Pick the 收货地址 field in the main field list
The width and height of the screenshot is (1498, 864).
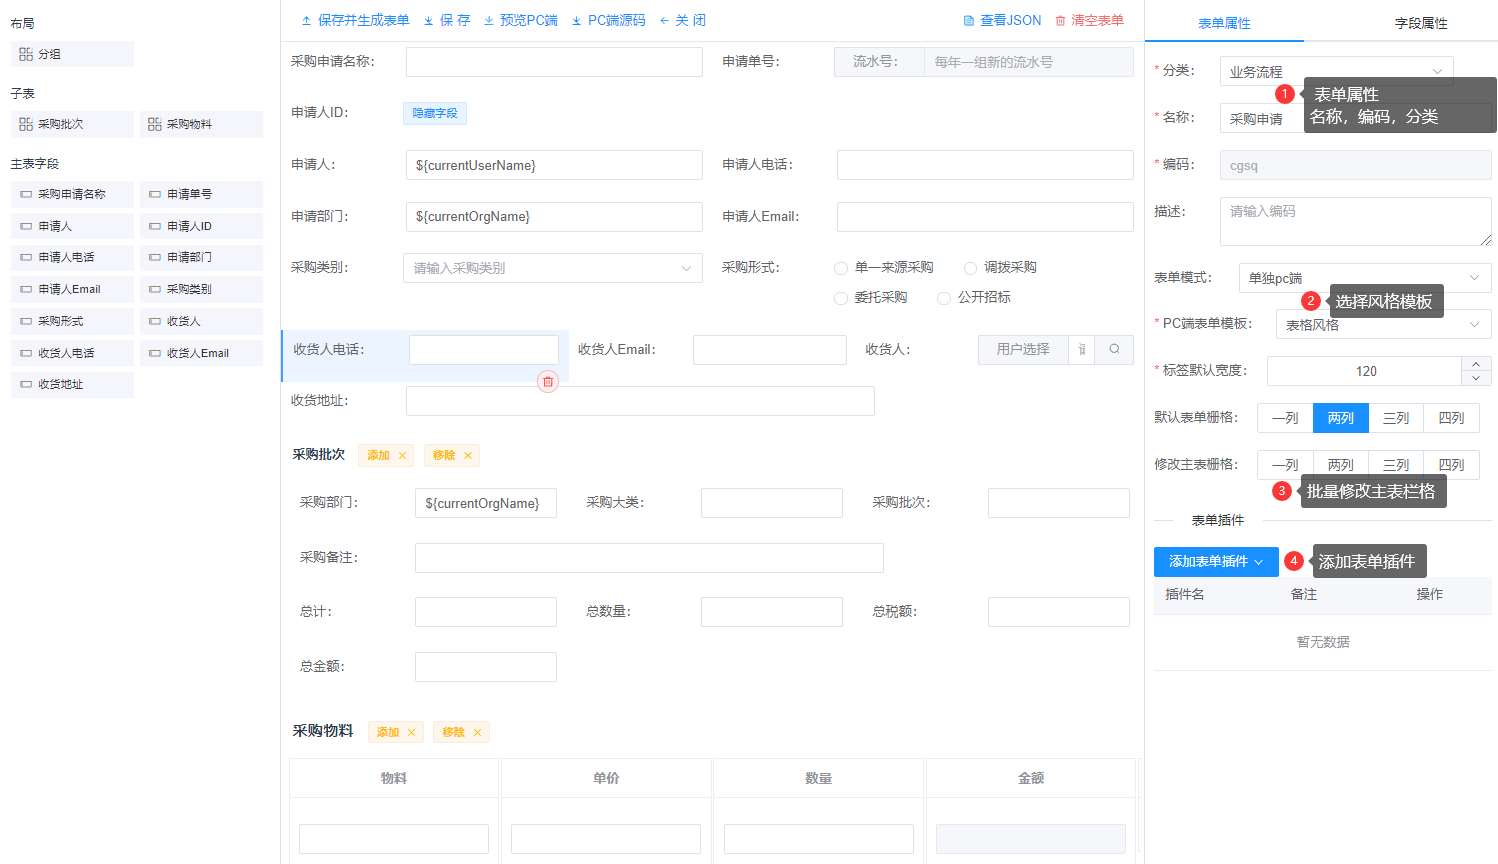coord(72,384)
